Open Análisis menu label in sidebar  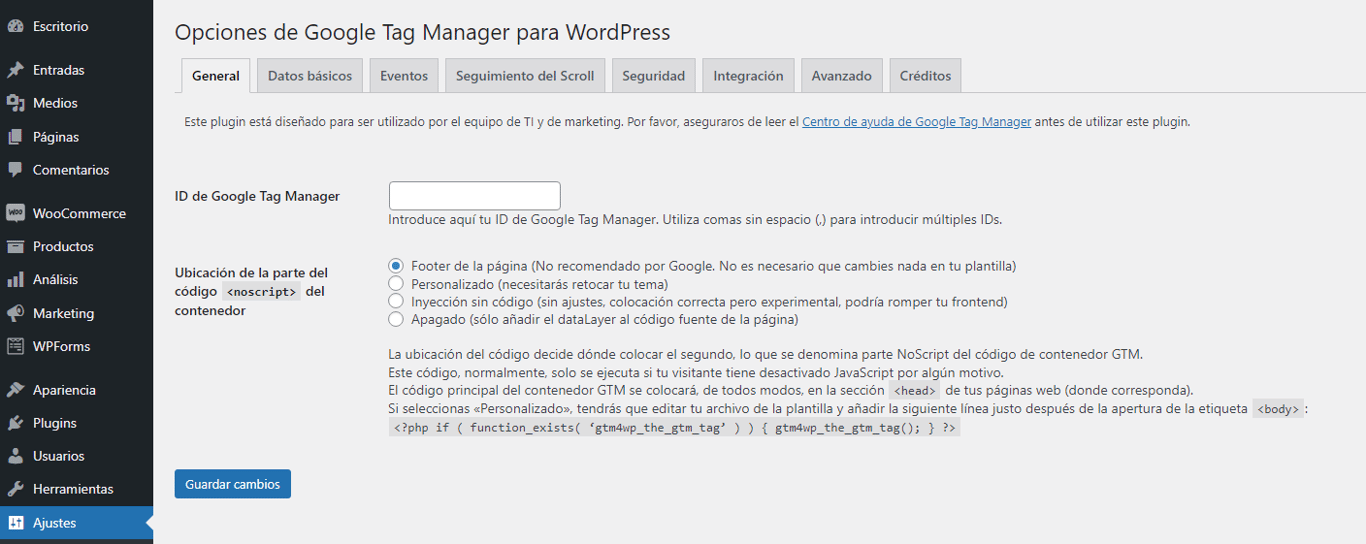point(56,279)
